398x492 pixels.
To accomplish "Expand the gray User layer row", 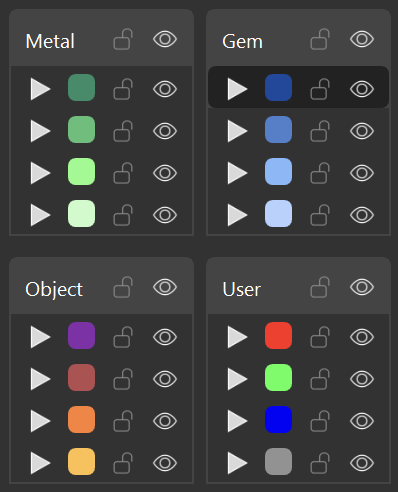I will click(237, 463).
